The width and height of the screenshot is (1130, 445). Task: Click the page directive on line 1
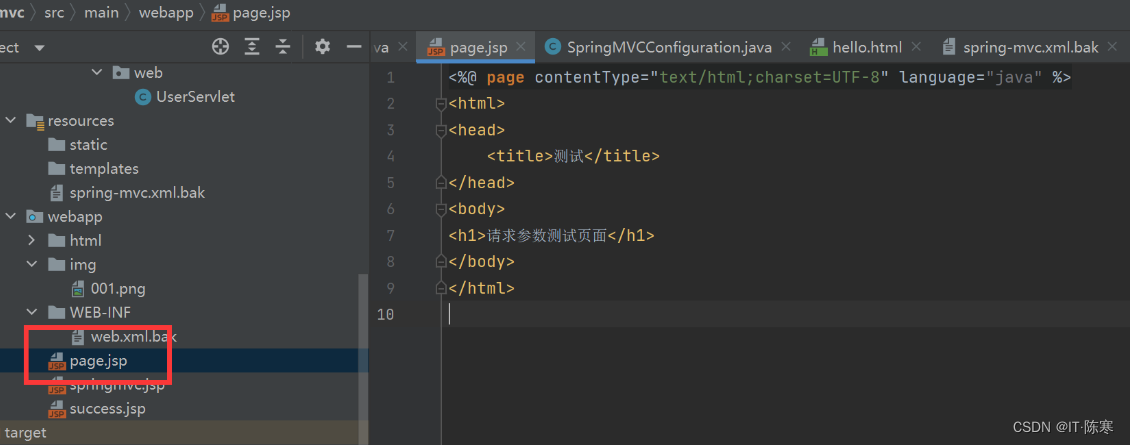pos(760,78)
